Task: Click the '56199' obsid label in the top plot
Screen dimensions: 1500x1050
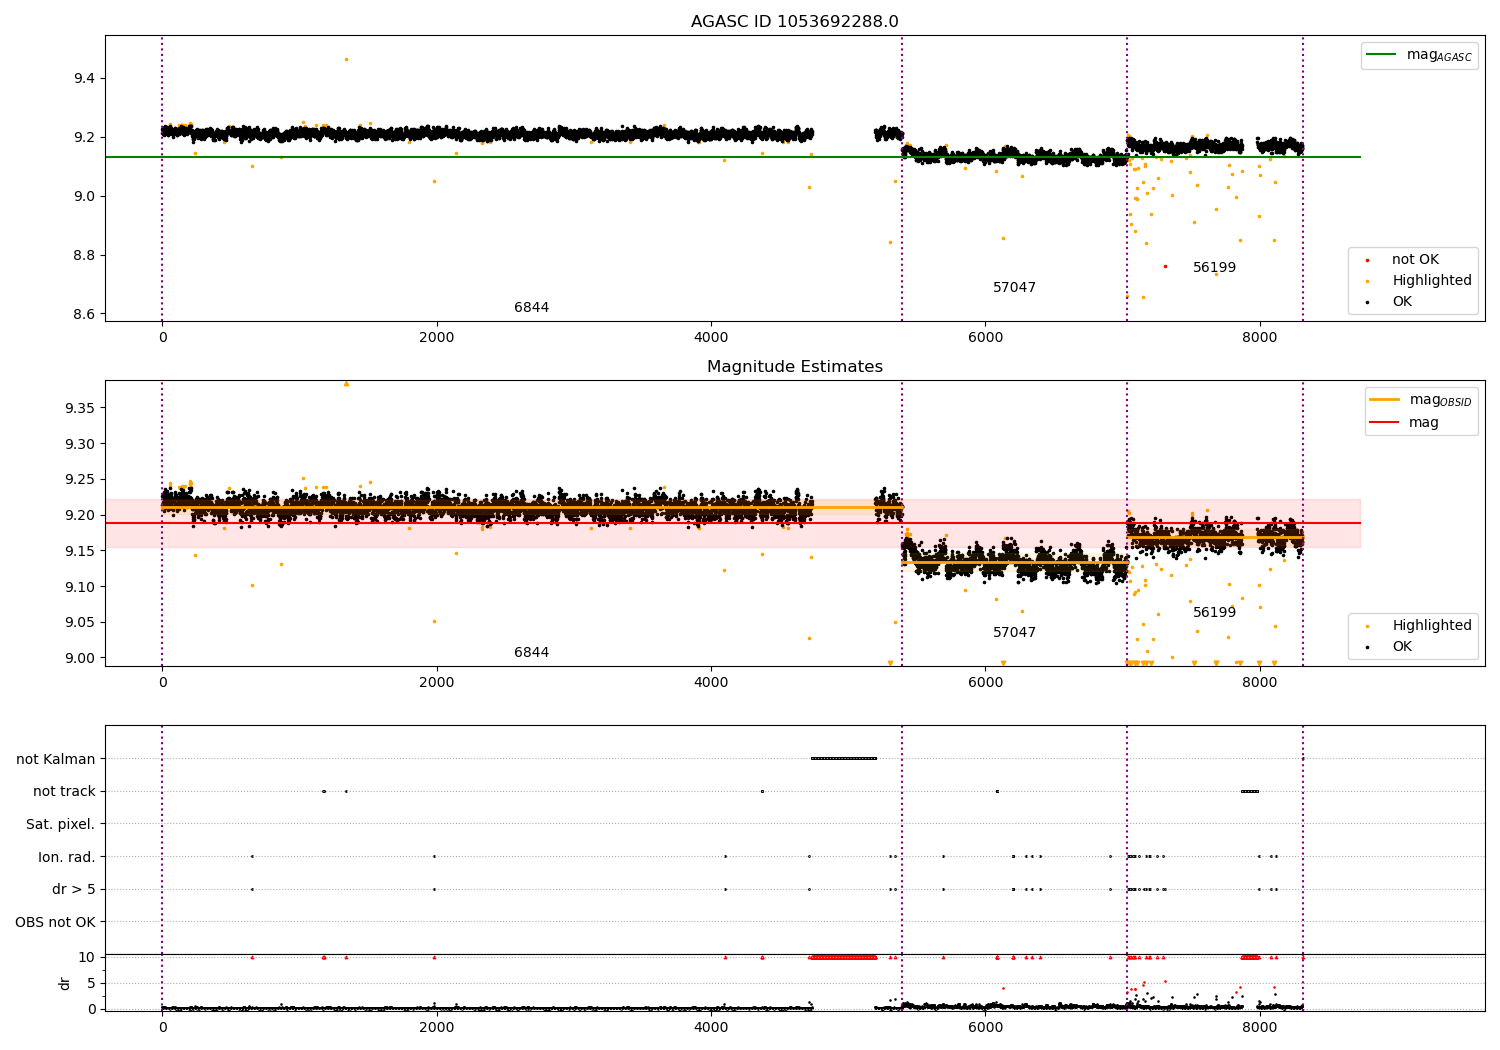Action: 1214,268
